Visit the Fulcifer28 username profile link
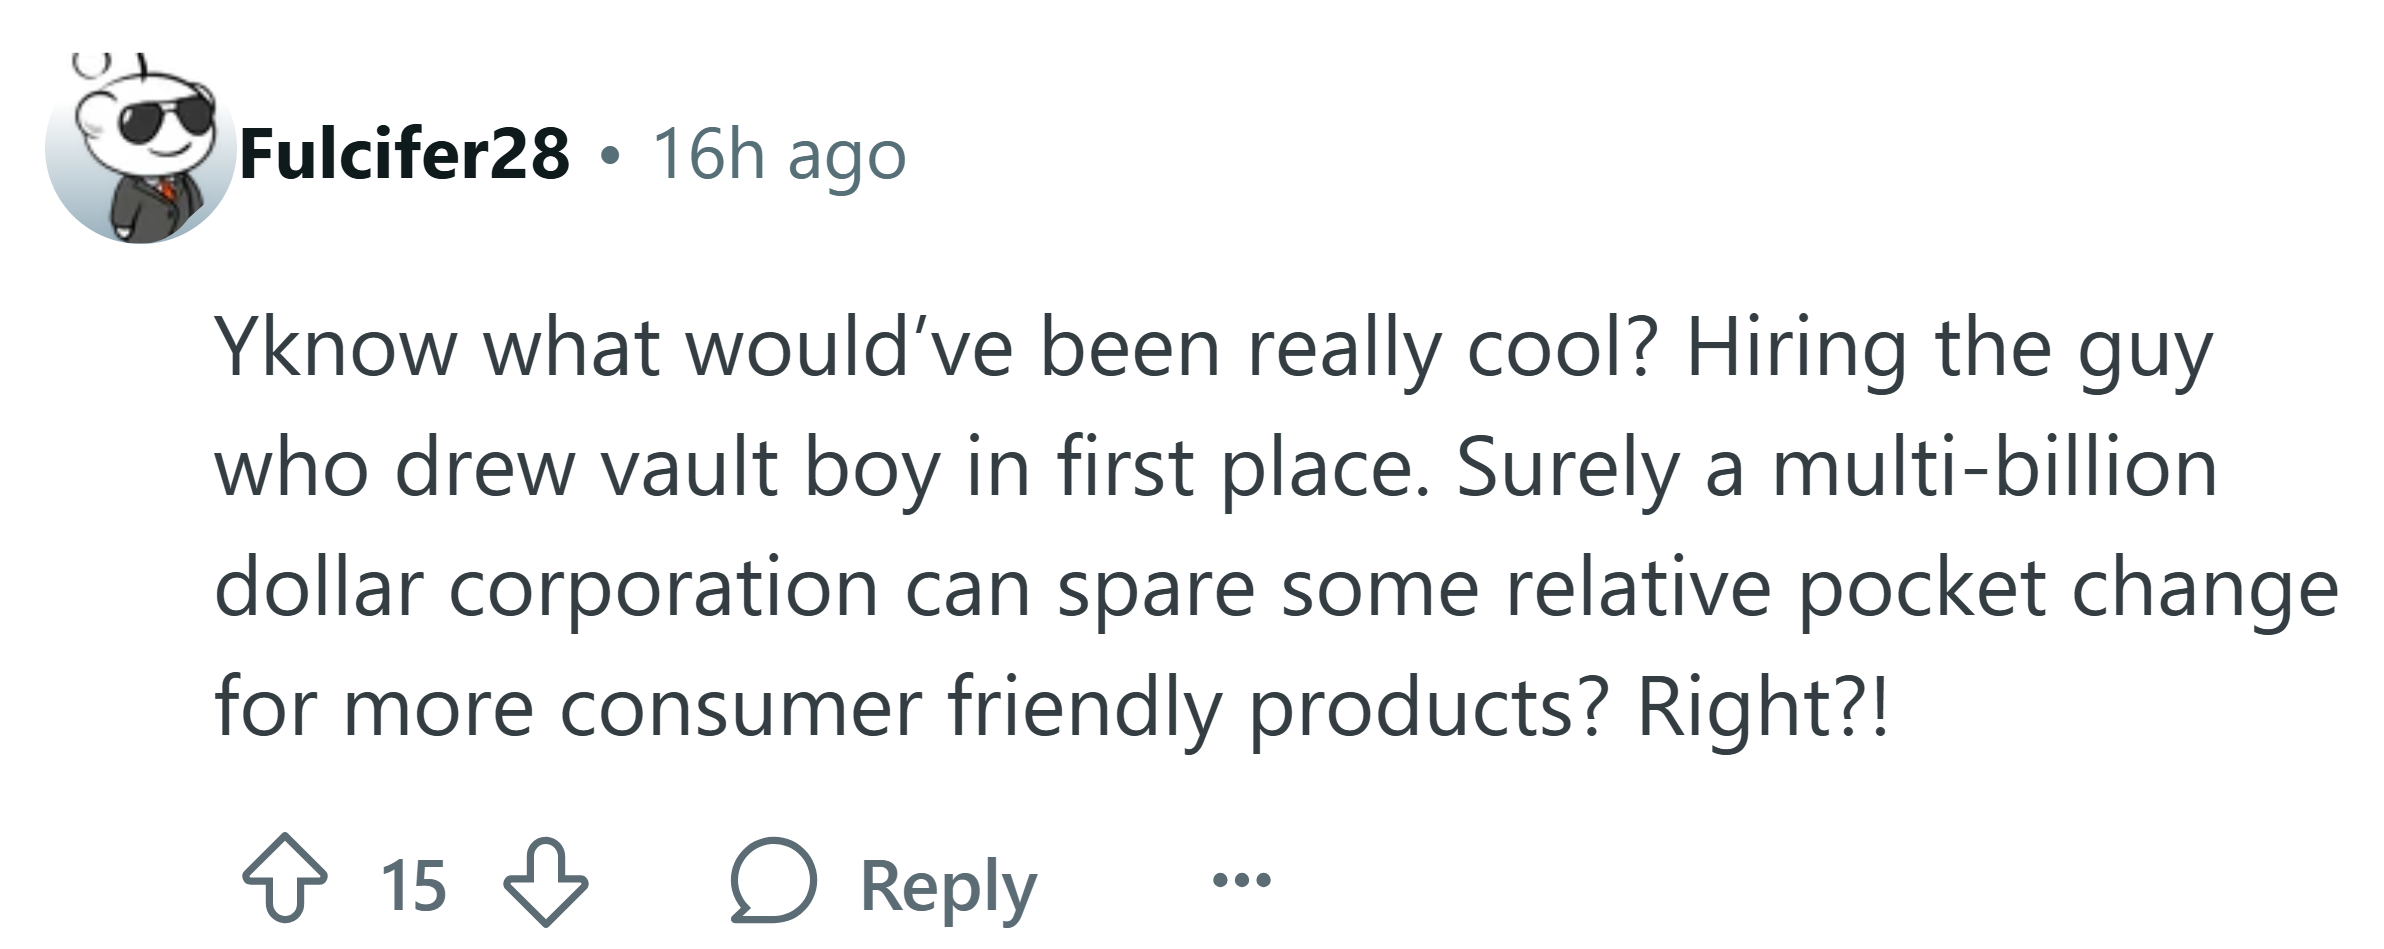The height and width of the screenshot is (949, 2384). tap(404, 155)
